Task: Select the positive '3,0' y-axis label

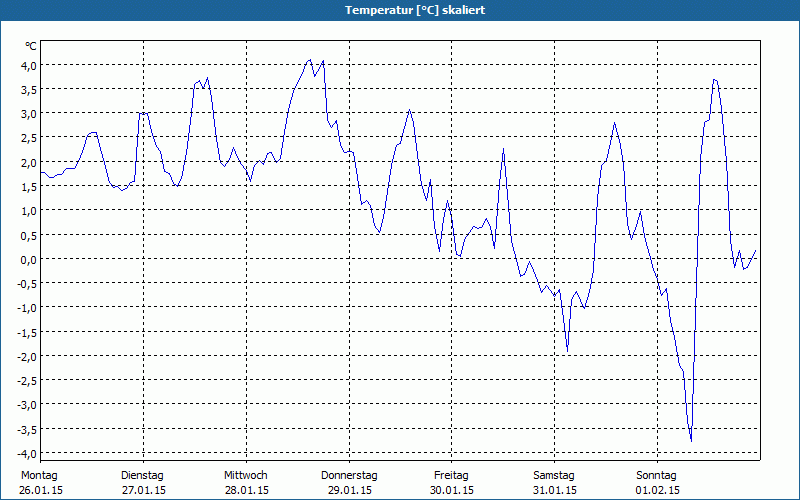Action: point(29,114)
